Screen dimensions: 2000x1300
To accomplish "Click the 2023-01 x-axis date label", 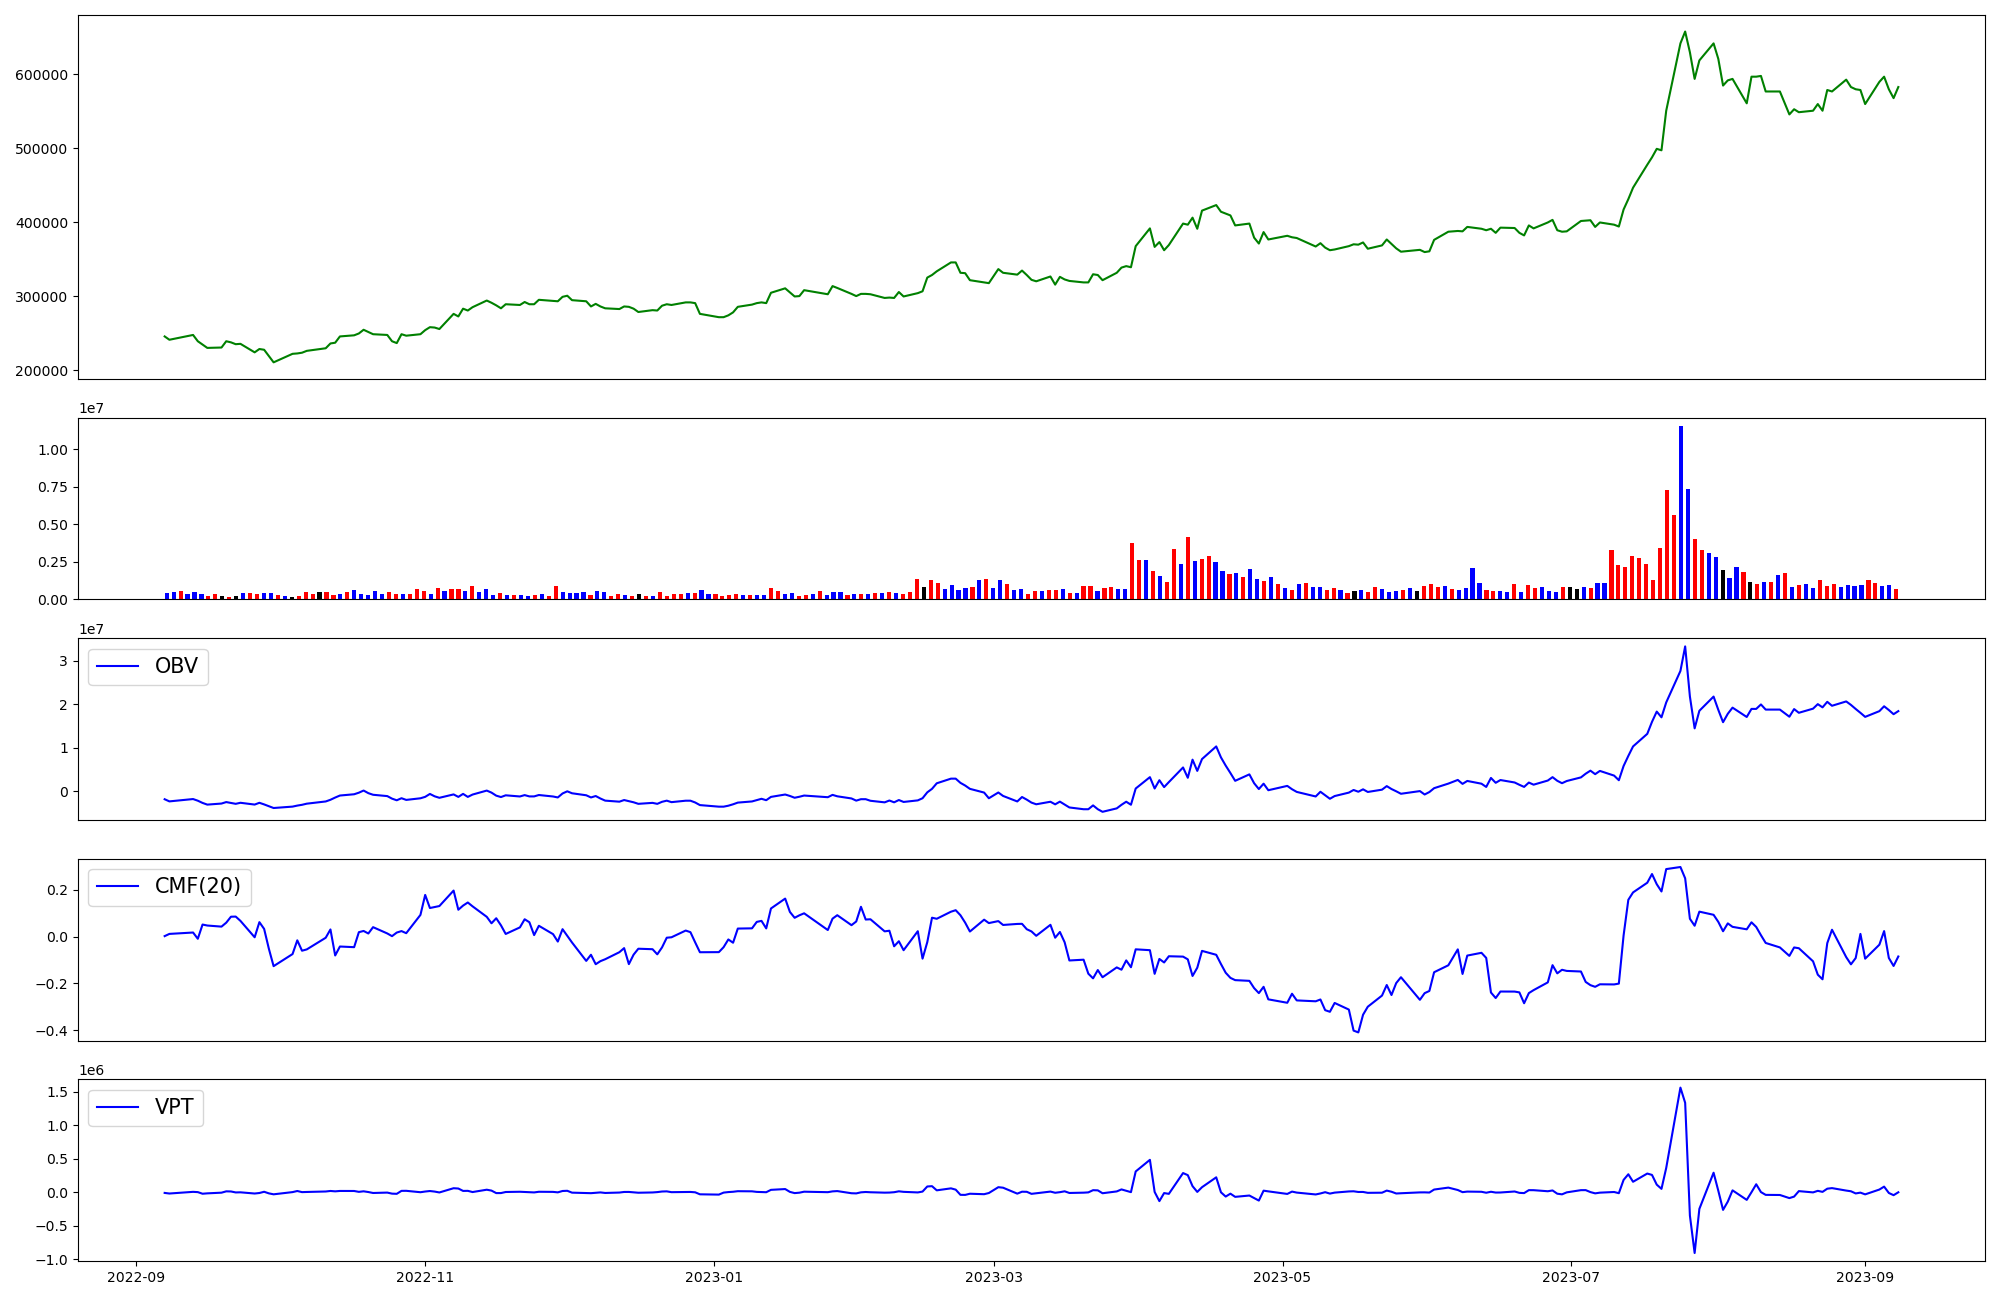I will [715, 1277].
